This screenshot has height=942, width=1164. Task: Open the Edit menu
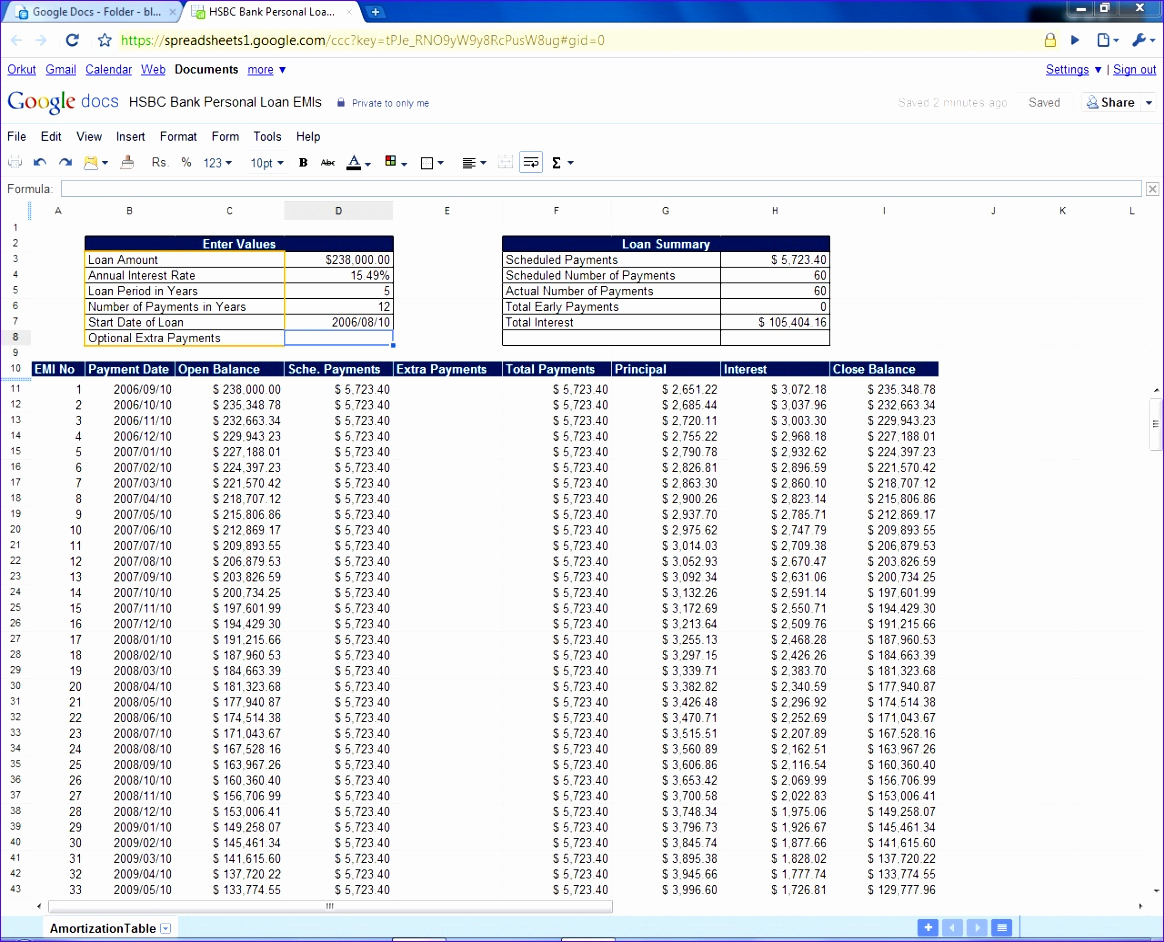[x=50, y=137]
